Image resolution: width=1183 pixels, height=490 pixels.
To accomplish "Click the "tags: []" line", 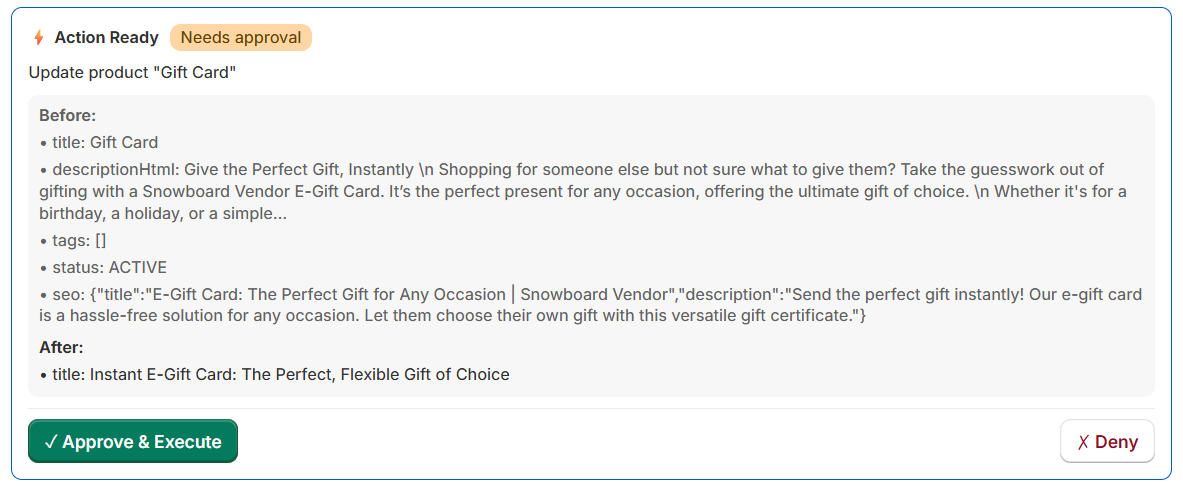I will click(73, 241).
